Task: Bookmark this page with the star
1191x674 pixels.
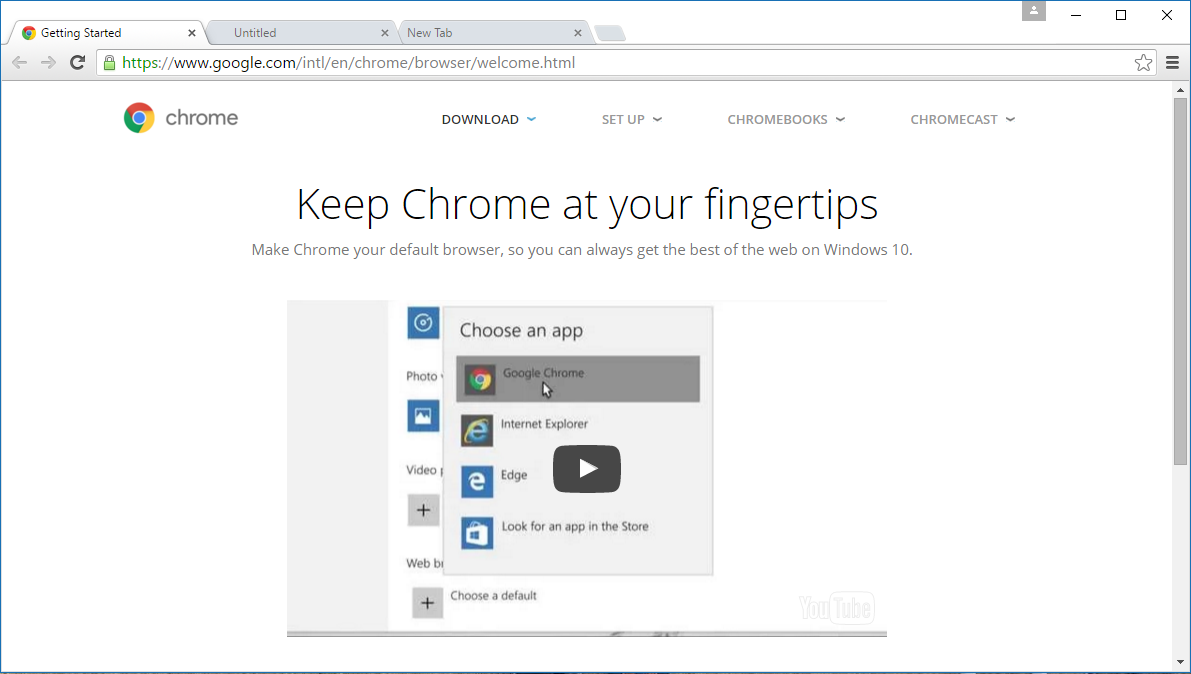Action: [1143, 63]
